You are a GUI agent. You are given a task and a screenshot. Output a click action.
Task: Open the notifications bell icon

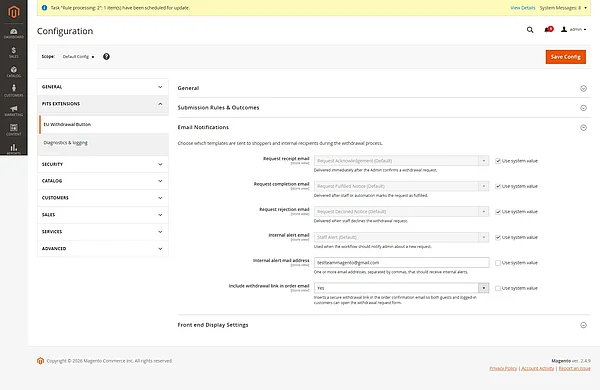pyautogui.click(x=548, y=29)
